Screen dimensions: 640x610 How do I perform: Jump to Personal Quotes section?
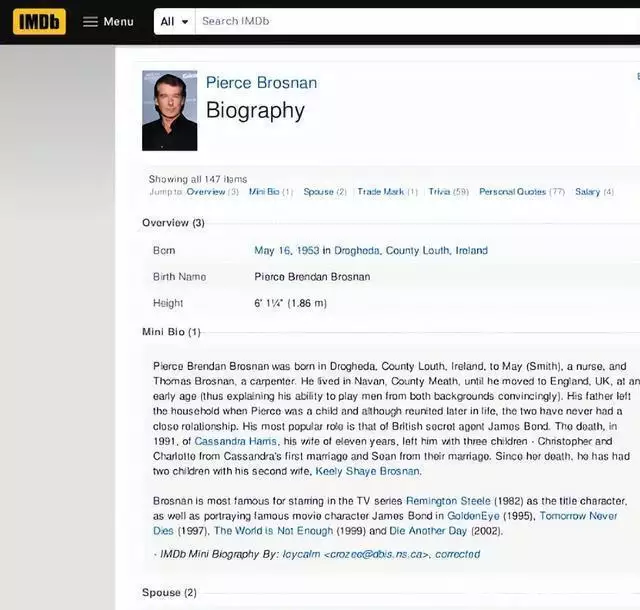click(x=512, y=191)
